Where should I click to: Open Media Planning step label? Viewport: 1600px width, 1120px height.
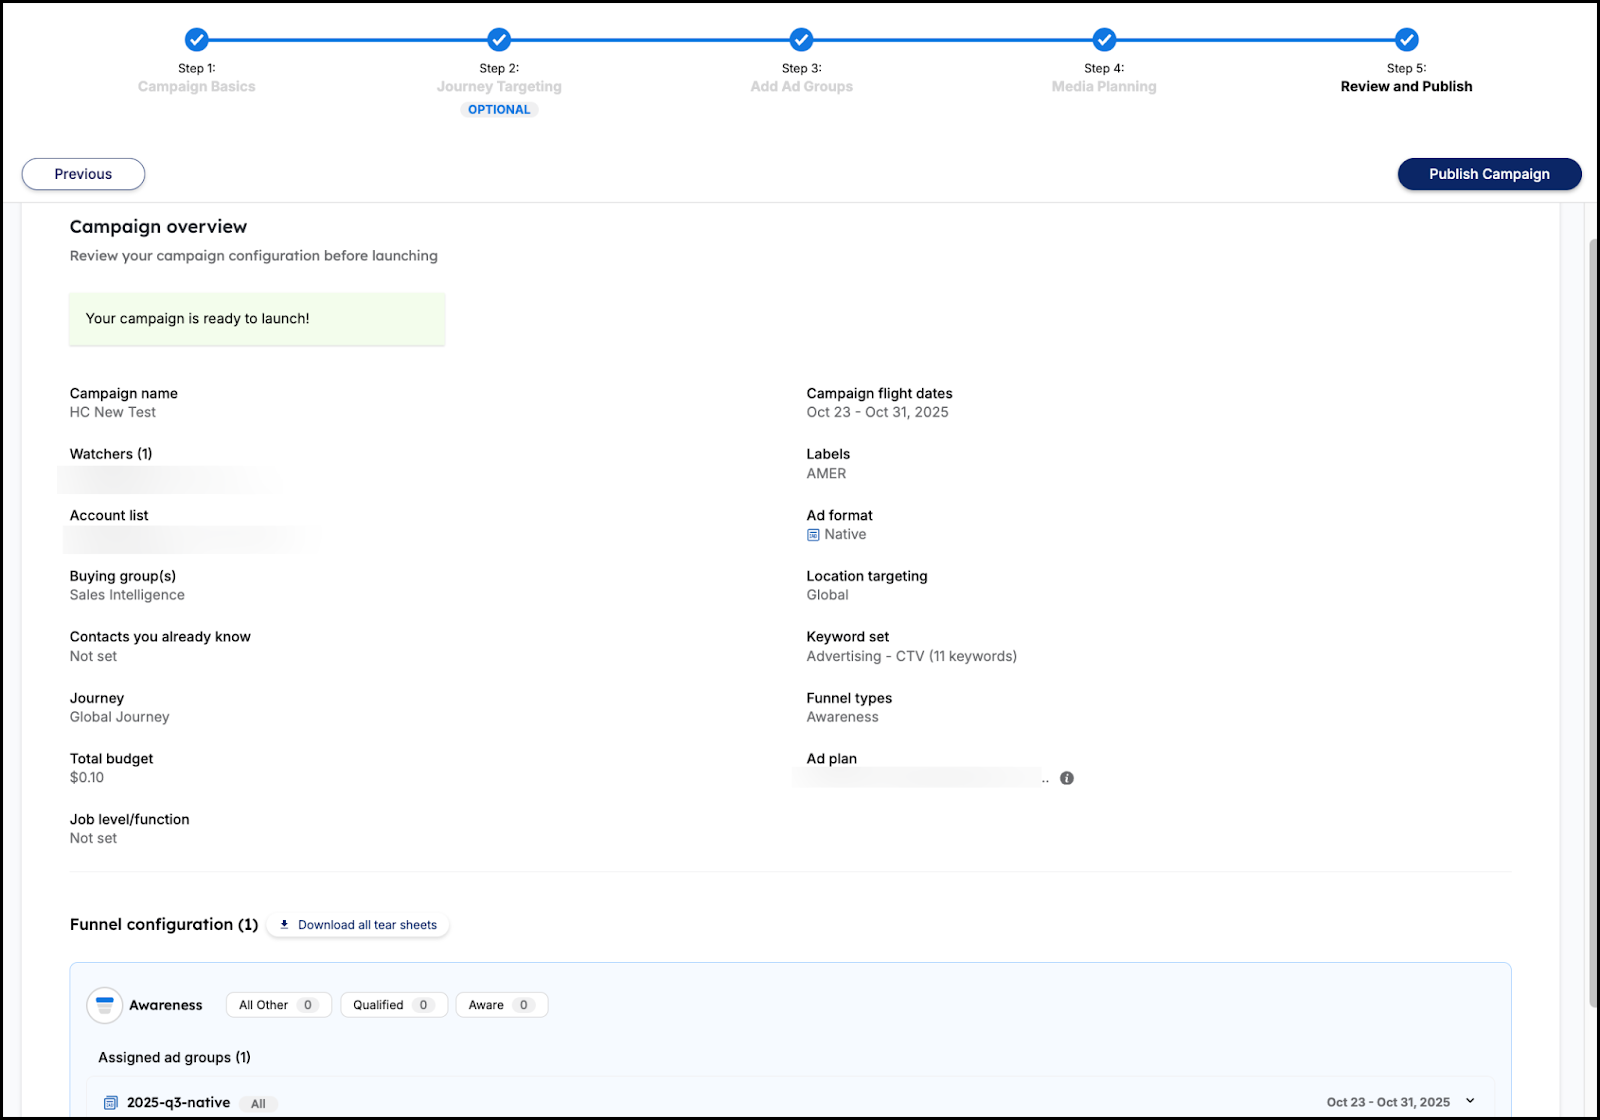[x=1104, y=87]
